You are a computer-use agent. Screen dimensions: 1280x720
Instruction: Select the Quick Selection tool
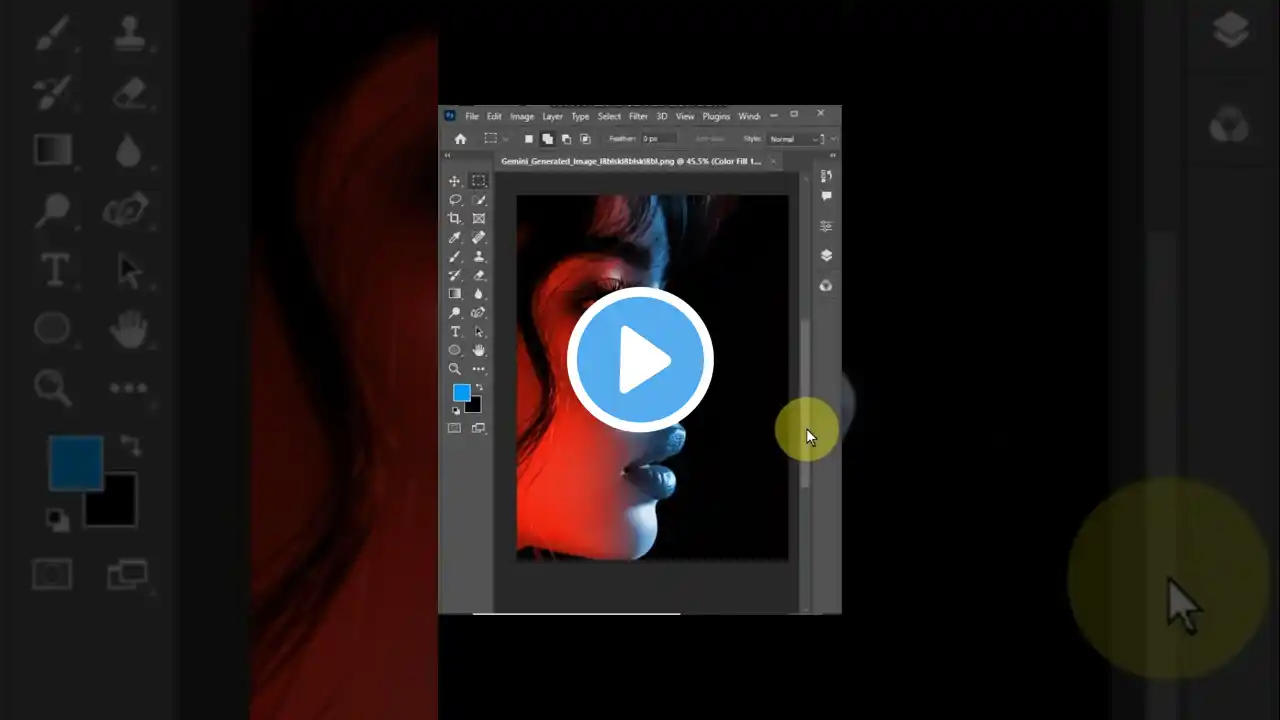(479, 200)
